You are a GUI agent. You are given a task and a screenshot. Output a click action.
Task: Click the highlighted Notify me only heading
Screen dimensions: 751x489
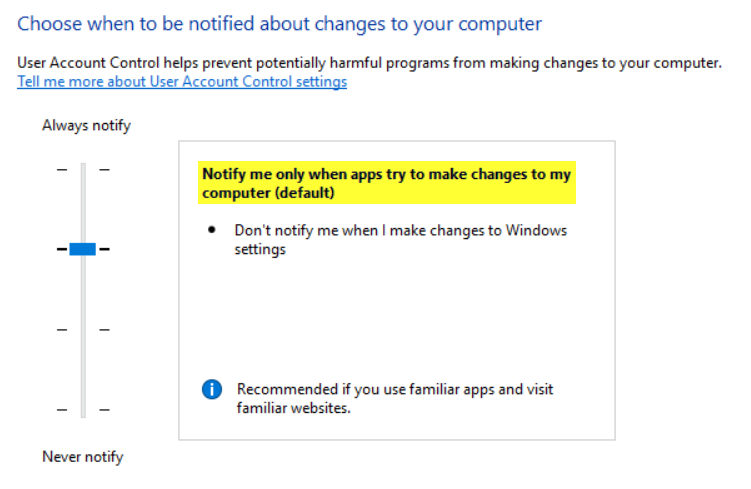(x=387, y=183)
